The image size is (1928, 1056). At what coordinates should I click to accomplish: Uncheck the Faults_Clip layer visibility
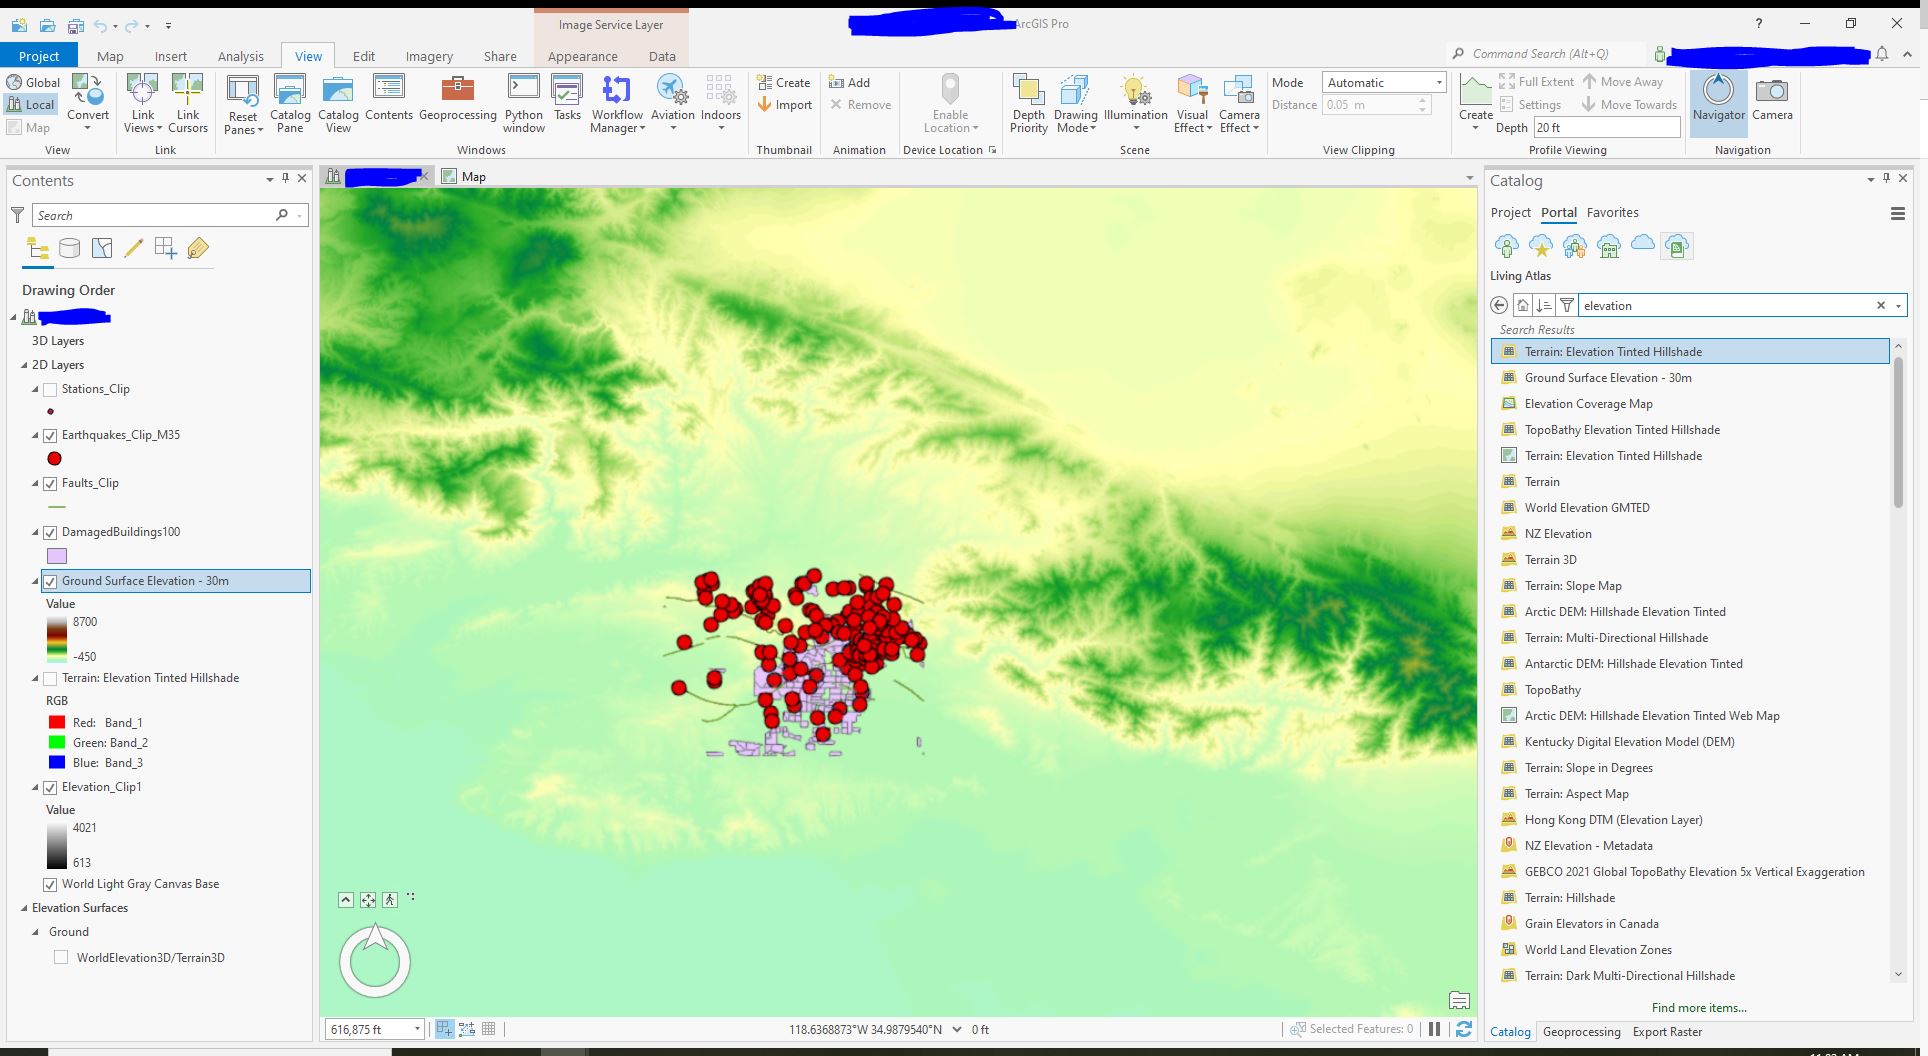pyautogui.click(x=50, y=483)
